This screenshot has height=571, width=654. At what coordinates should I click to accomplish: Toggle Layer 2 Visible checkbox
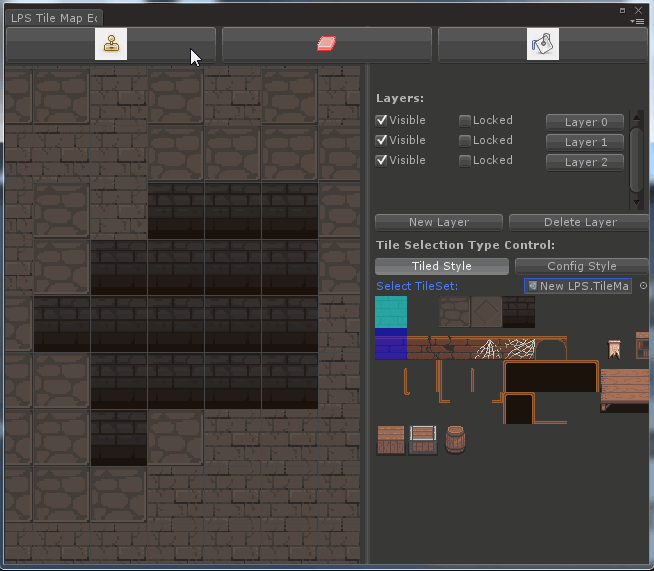click(381, 161)
